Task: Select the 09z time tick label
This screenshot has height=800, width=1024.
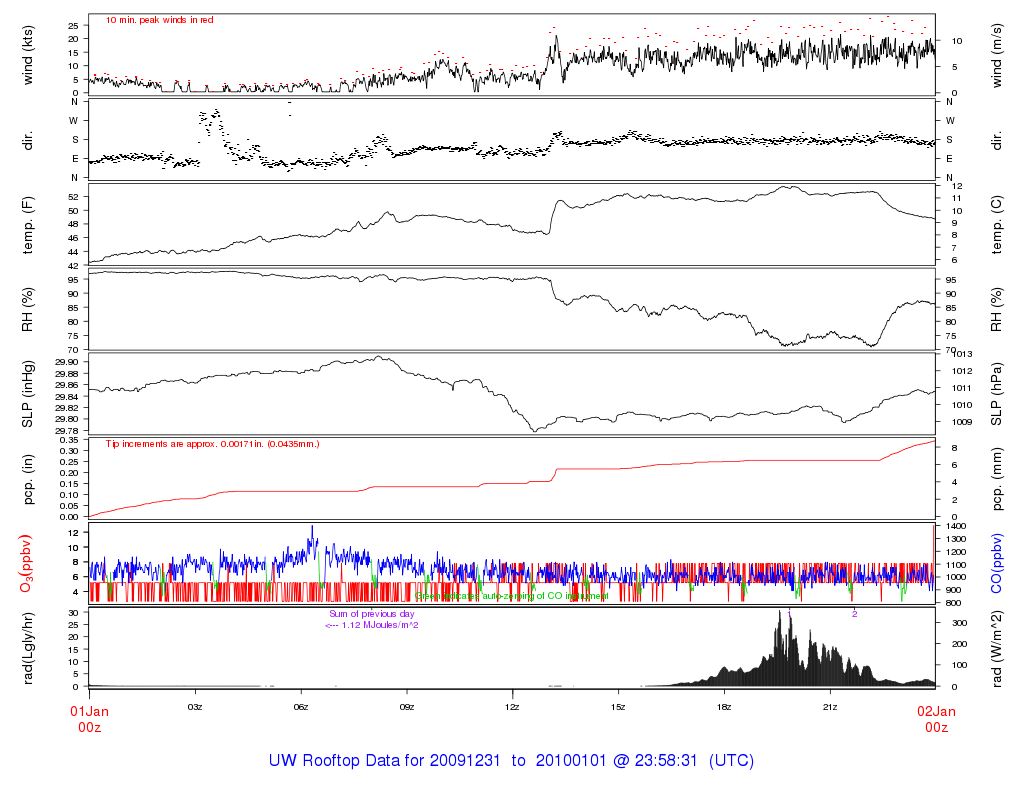Action: (x=406, y=707)
